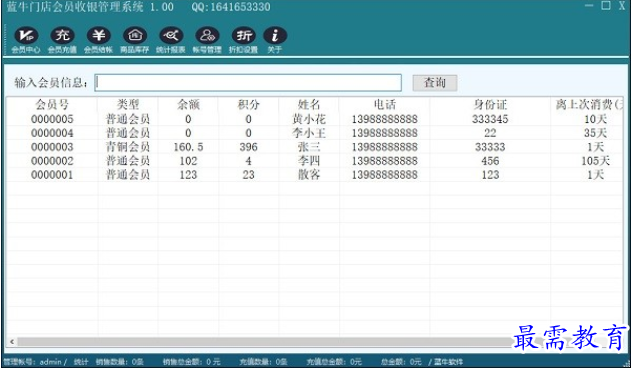Viewport: 635px width, 369px height.
Task: Select member row 0000003
Action: tap(315, 147)
